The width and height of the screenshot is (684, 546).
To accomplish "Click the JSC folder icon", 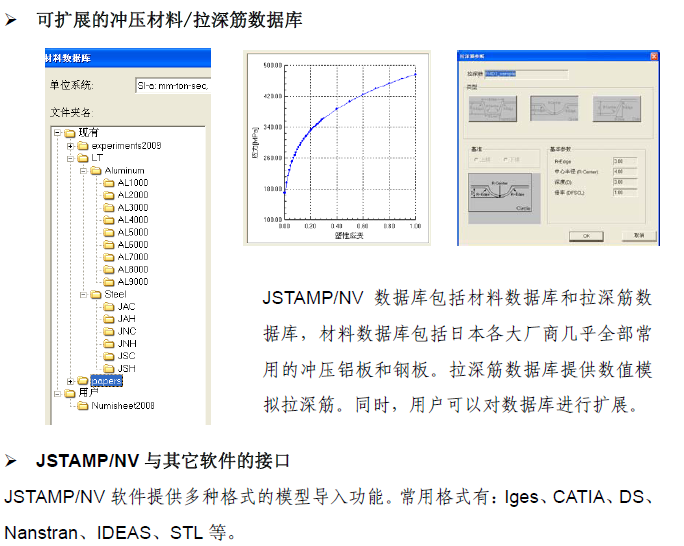I will (109, 356).
